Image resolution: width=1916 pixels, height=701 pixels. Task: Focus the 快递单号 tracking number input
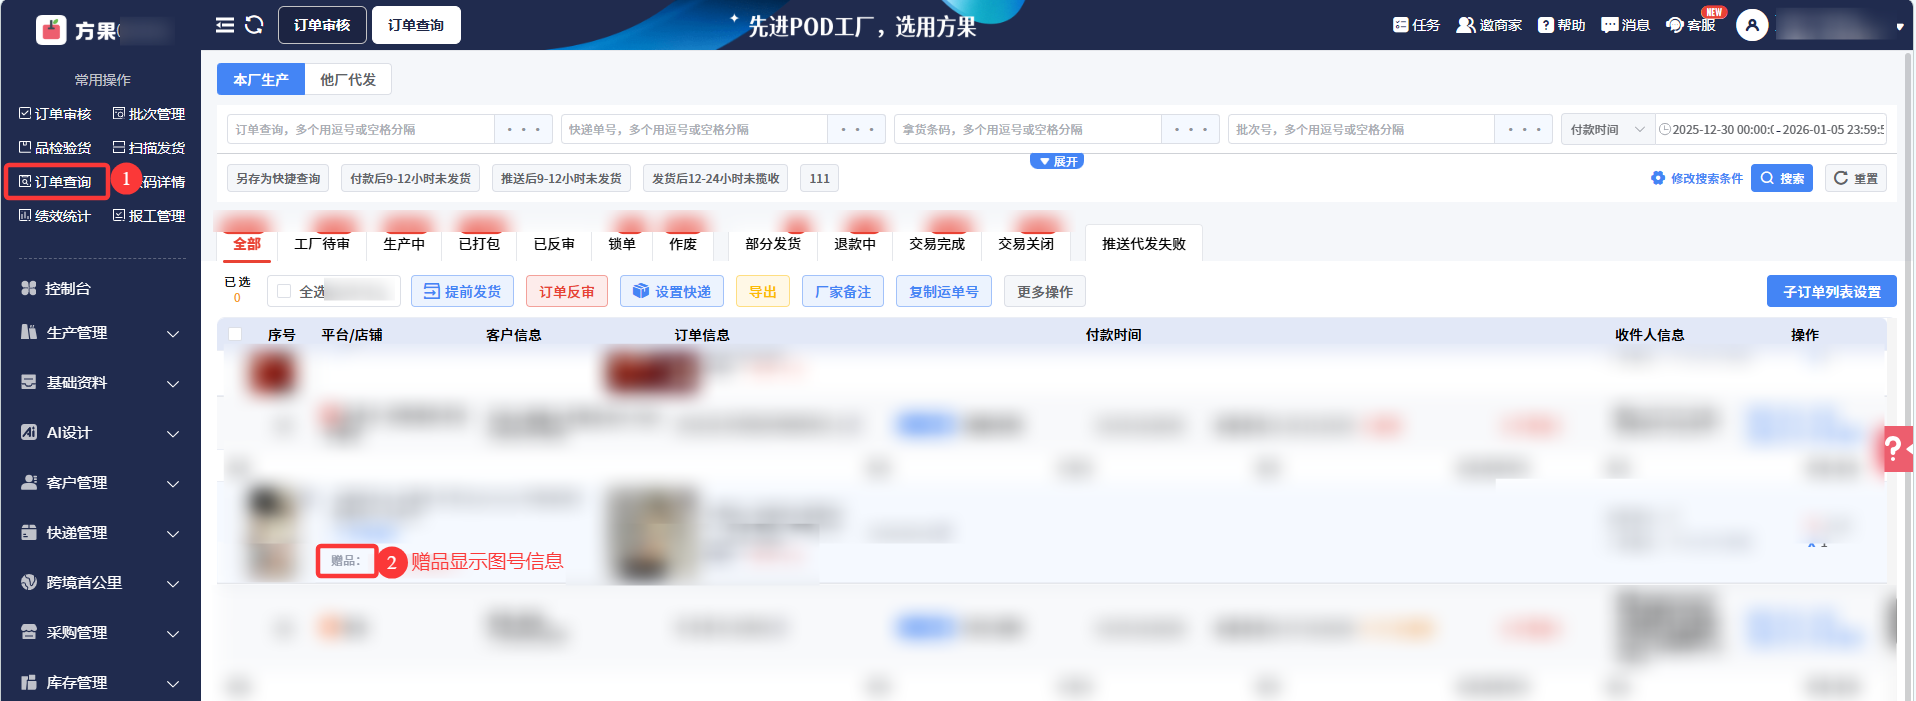694,129
